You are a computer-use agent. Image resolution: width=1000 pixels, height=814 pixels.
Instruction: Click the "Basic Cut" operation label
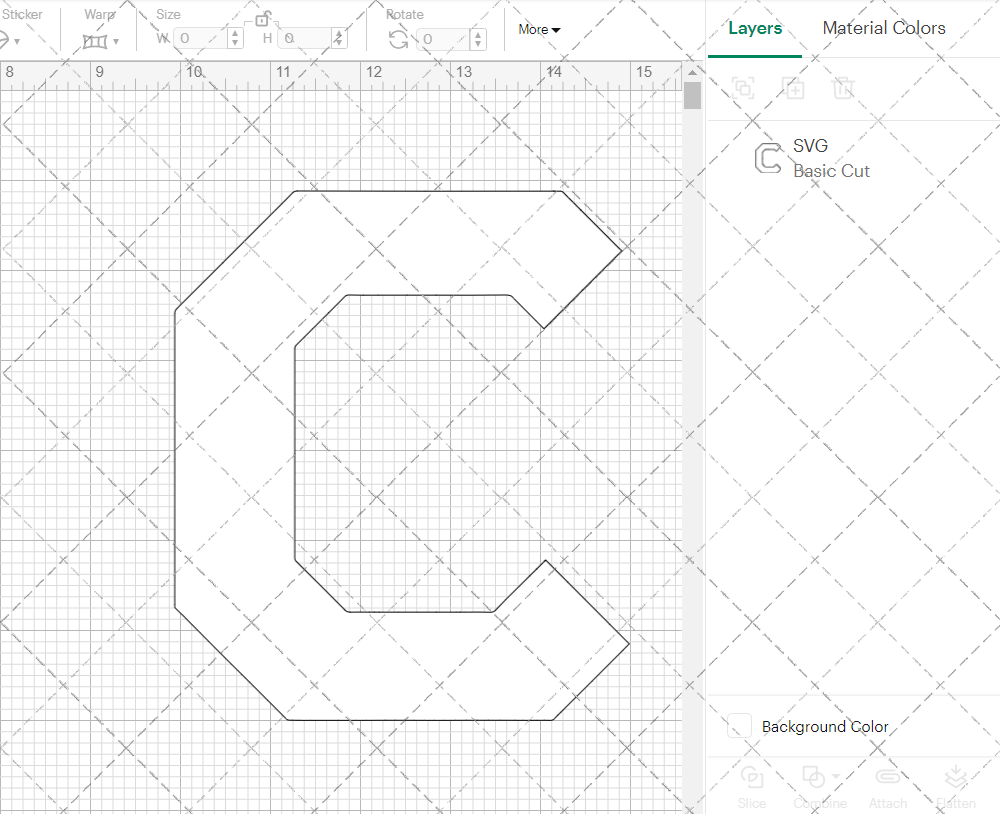pyautogui.click(x=831, y=171)
